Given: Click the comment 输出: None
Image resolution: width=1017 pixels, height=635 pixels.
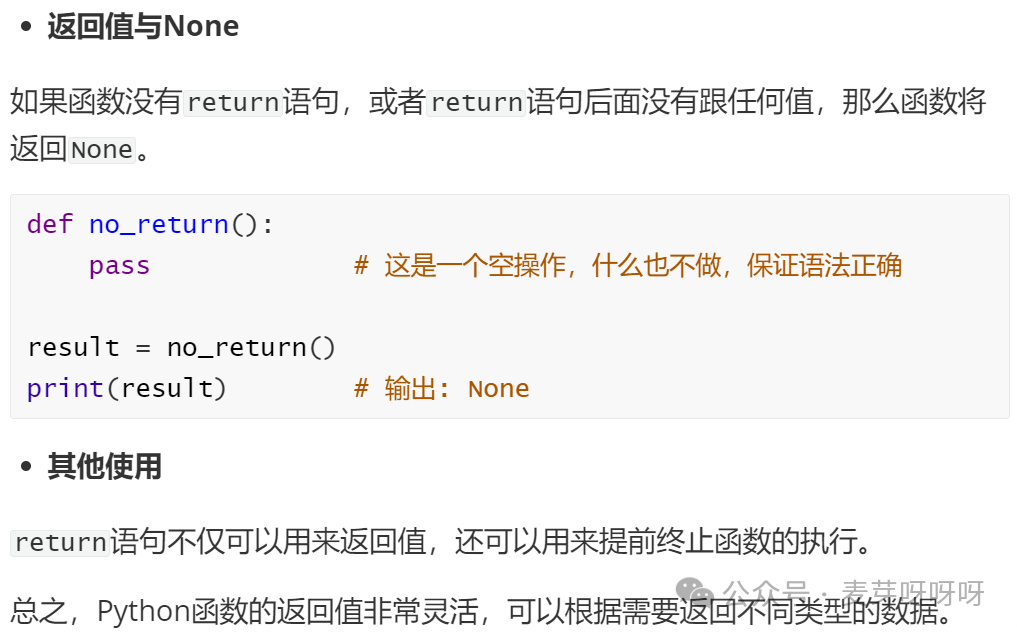Looking at the screenshot, I should [442, 389].
